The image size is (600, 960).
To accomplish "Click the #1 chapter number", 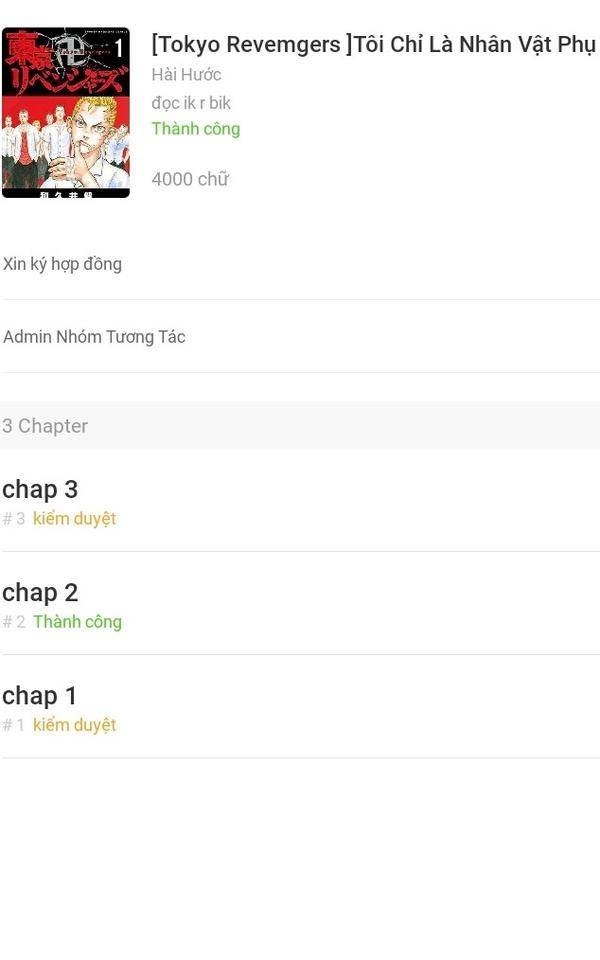I will [x=13, y=725].
